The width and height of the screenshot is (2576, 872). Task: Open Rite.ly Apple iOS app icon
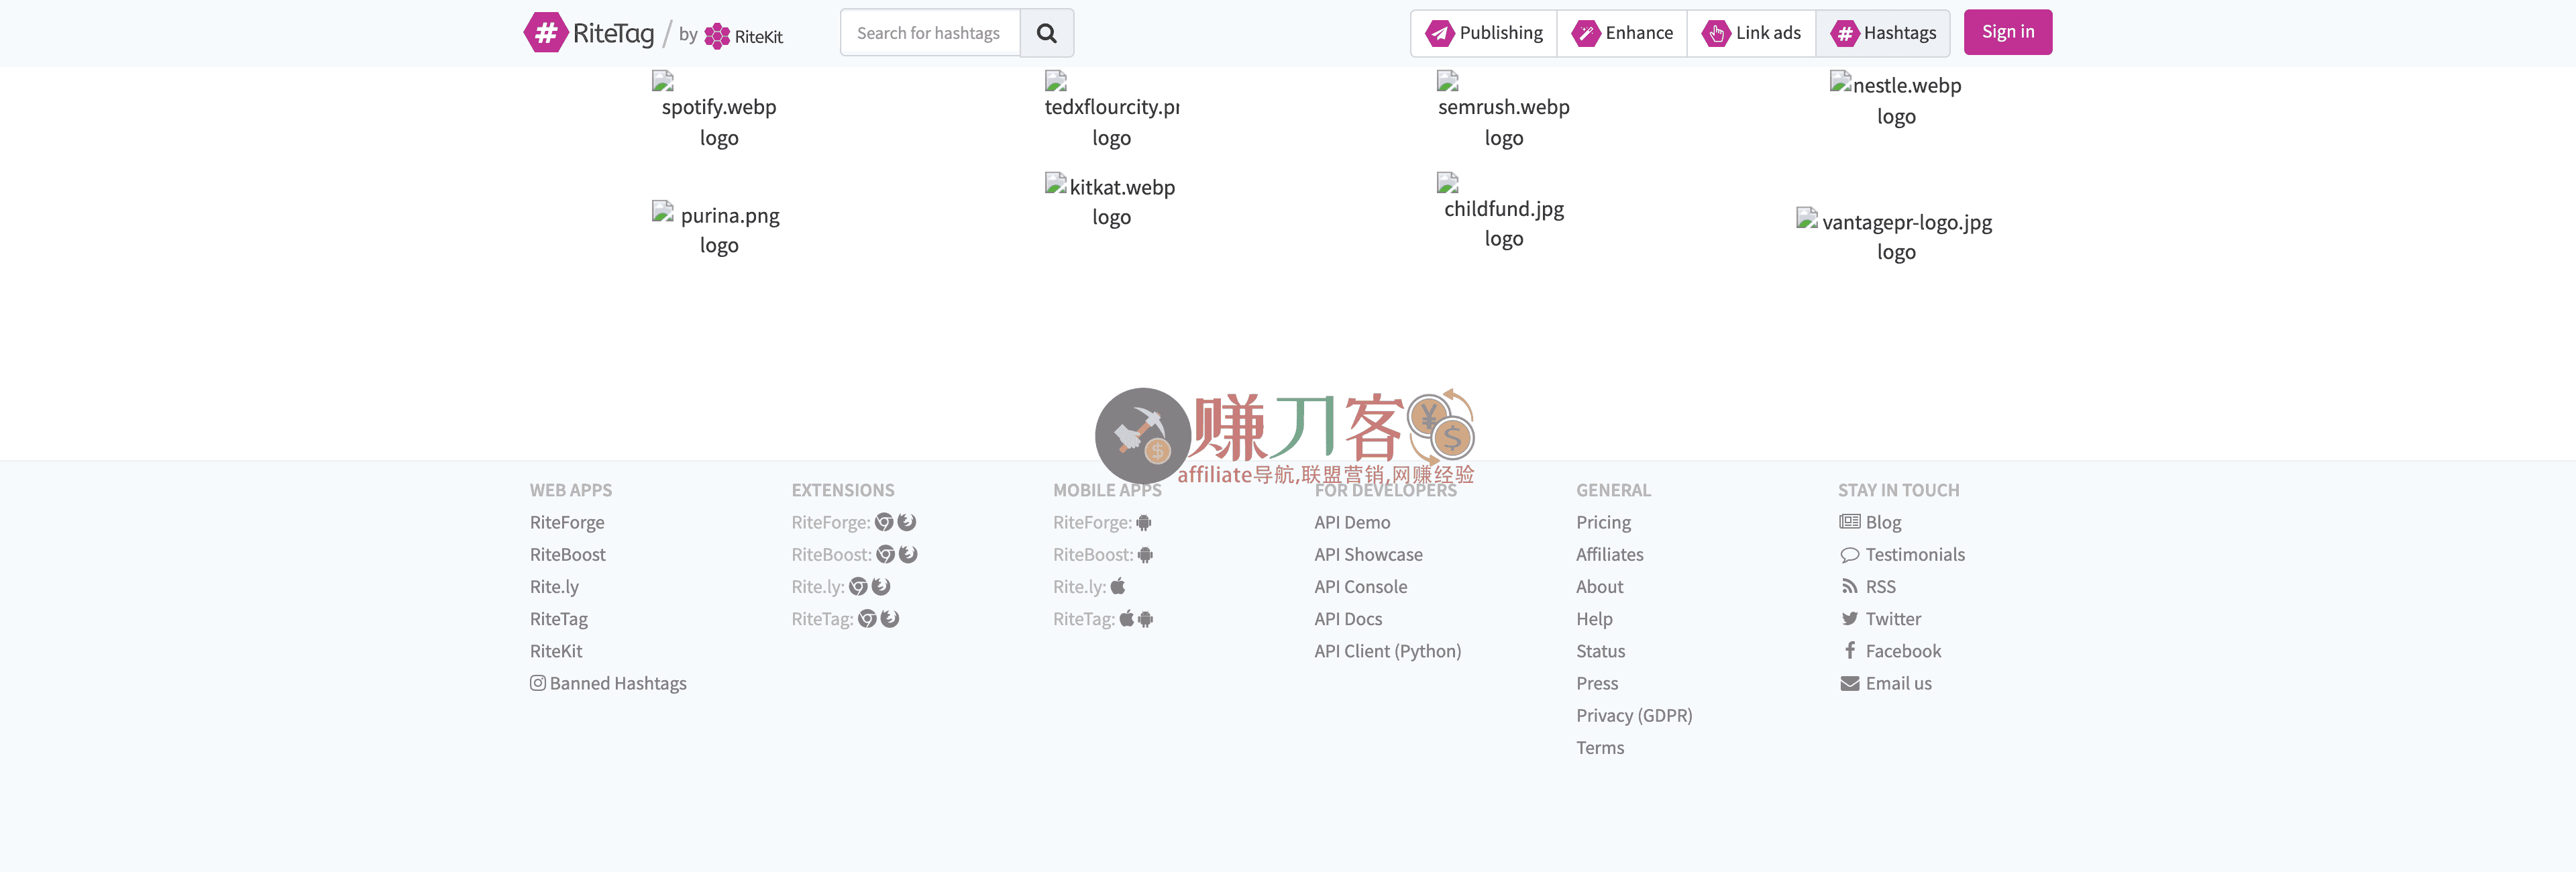(x=1118, y=587)
